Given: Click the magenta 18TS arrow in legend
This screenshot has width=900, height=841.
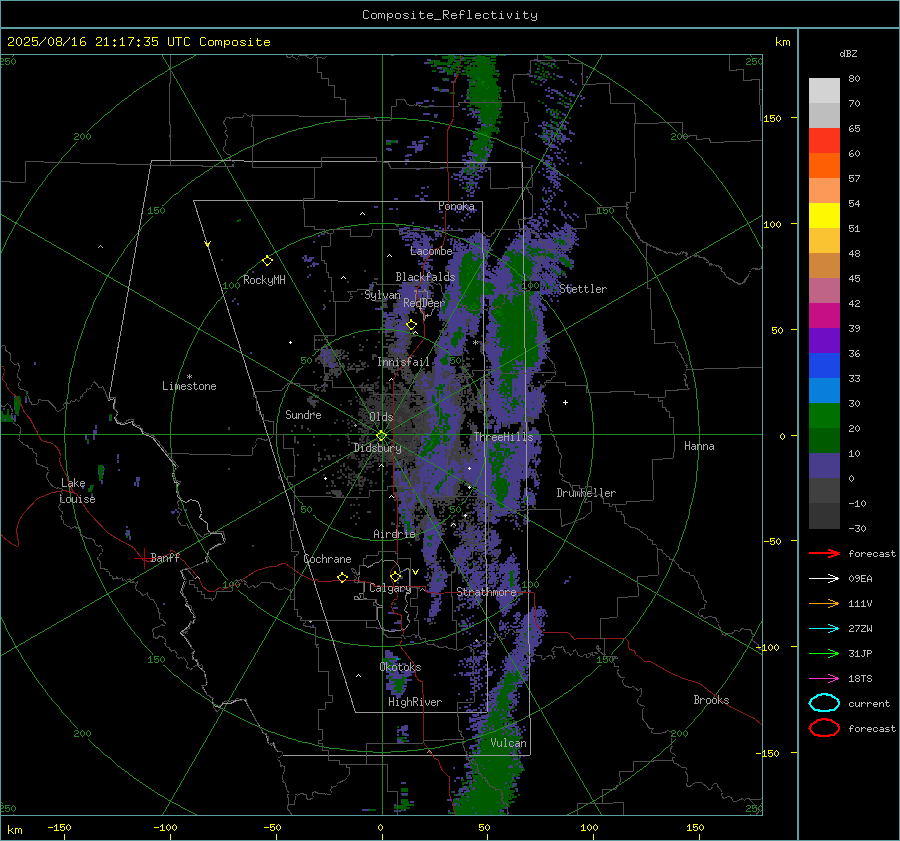Looking at the screenshot, I should coord(824,679).
